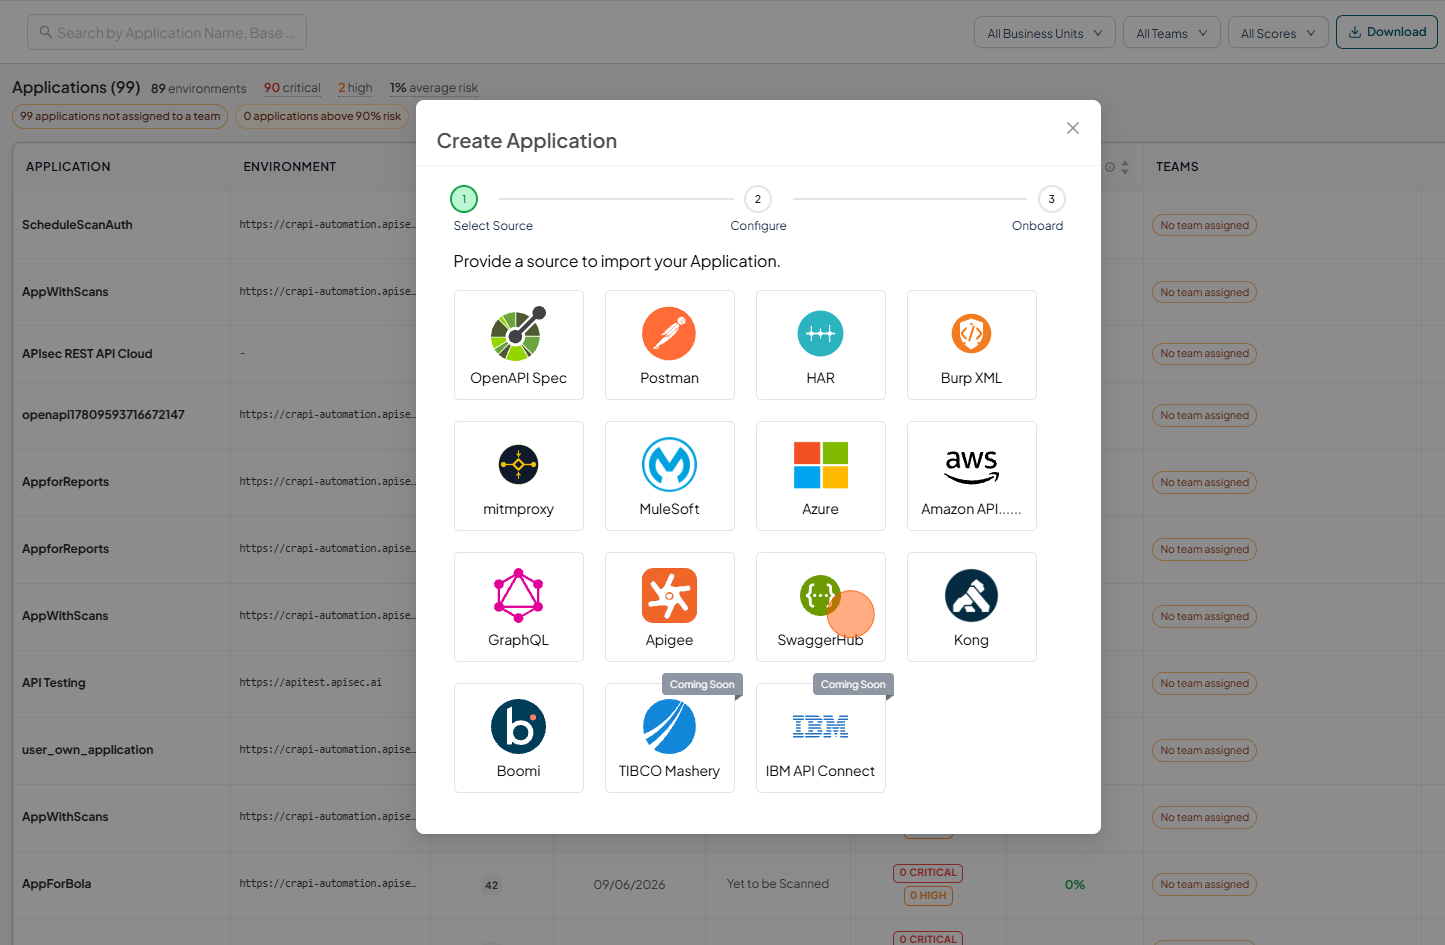Select the GraphQL source tile

pos(518,607)
